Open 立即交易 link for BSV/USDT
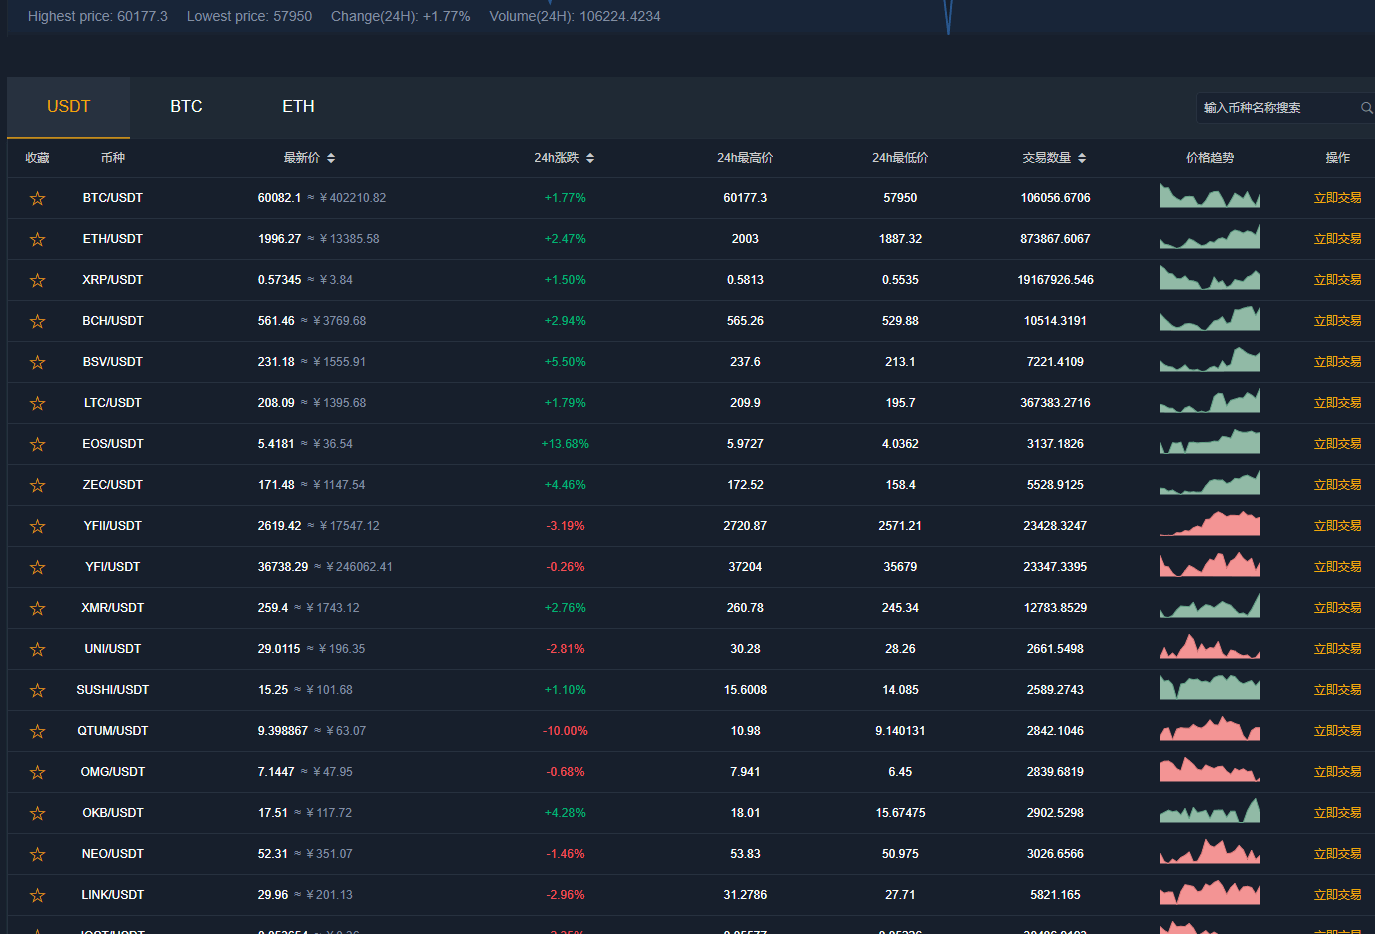This screenshot has width=1375, height=934. (x=1337, y=362)
